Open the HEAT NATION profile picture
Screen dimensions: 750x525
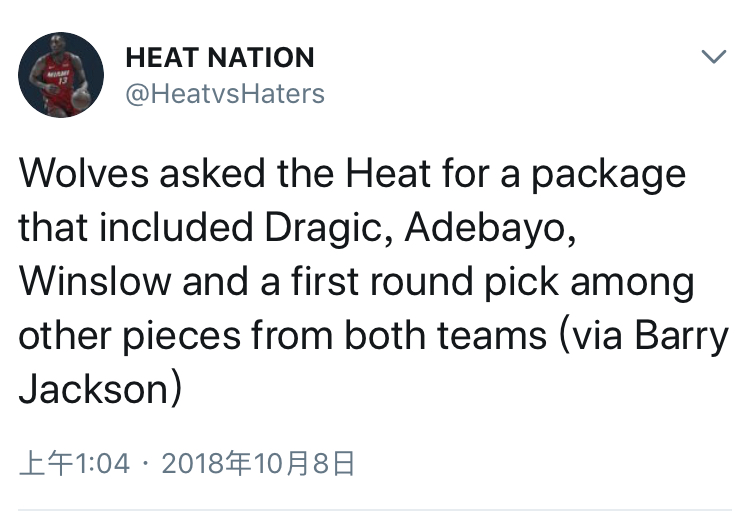[61, 75]
